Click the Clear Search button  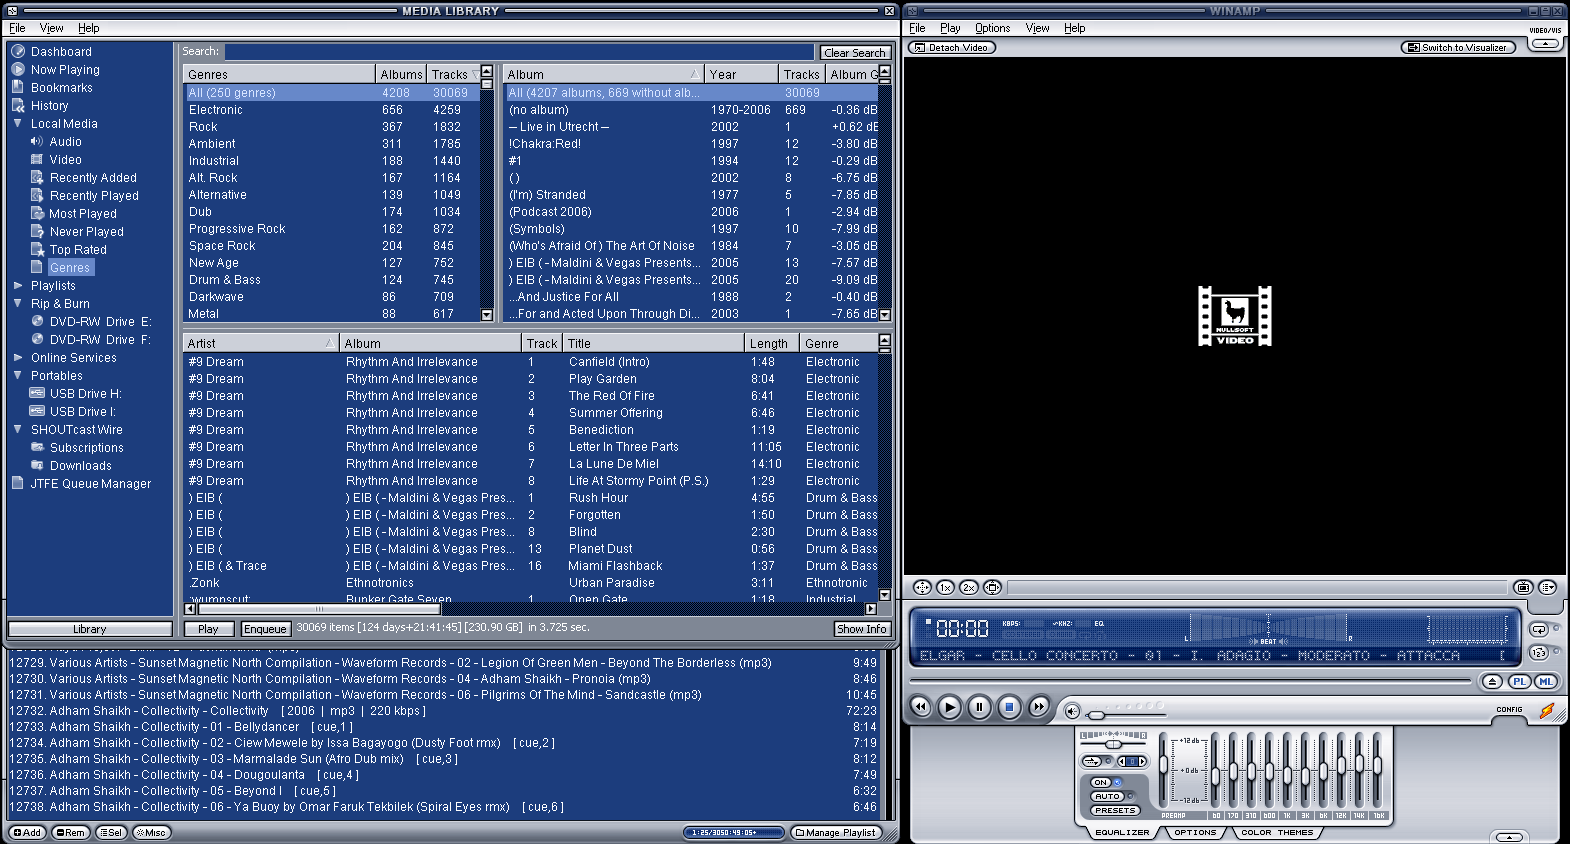855,53
